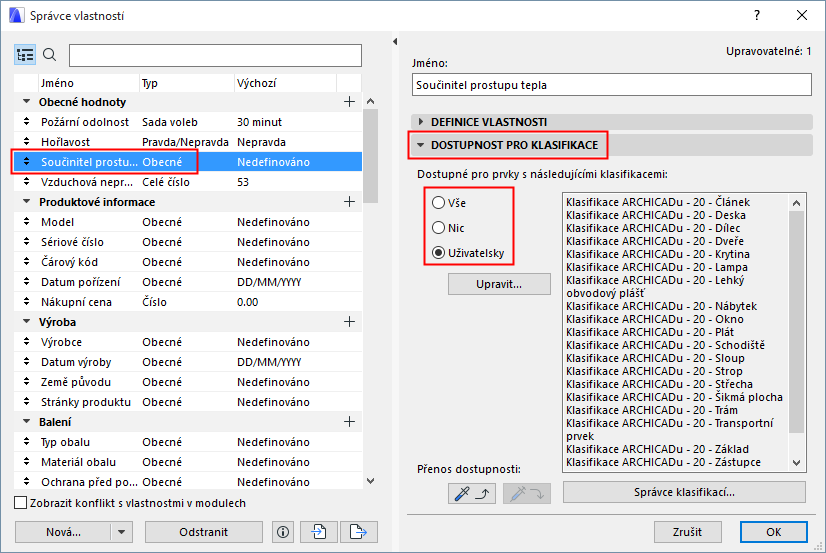Grab reorder handle of Čárový kód

(x=26, y=262)
